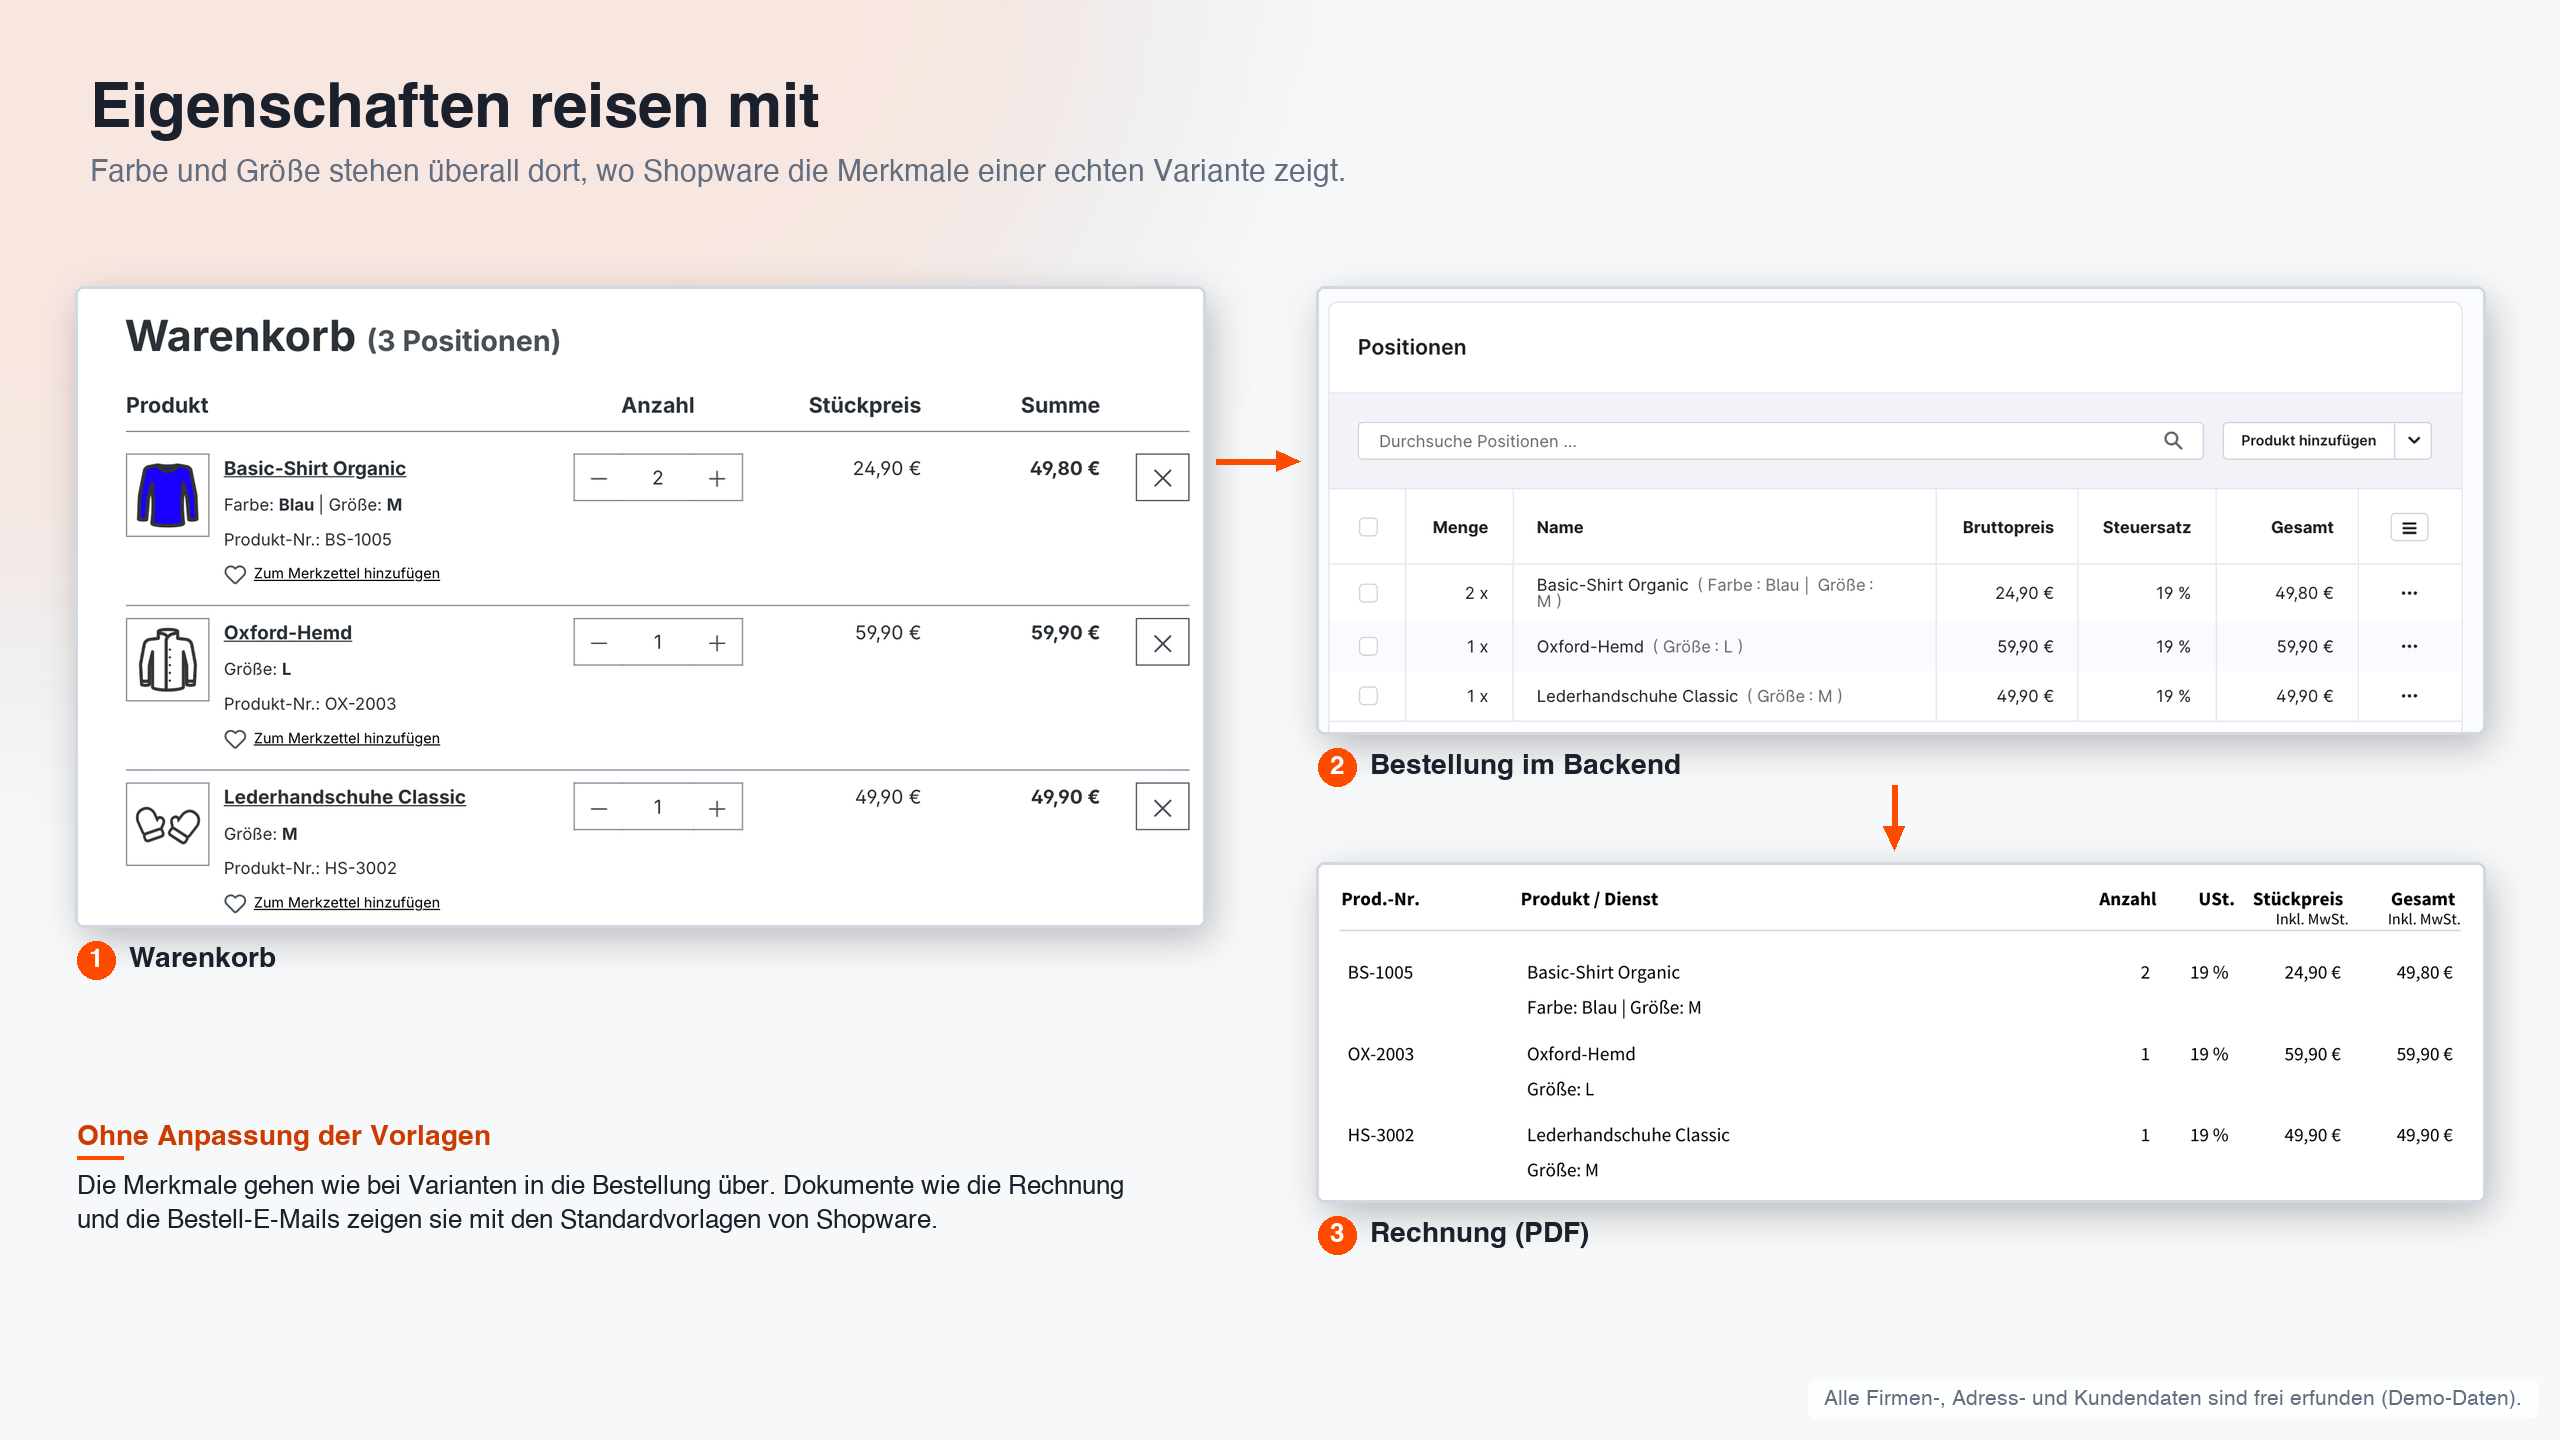This screenshot has height=1440, width=2560.
Task: Open column settings list icon
Action: [x=2409, y=528]
